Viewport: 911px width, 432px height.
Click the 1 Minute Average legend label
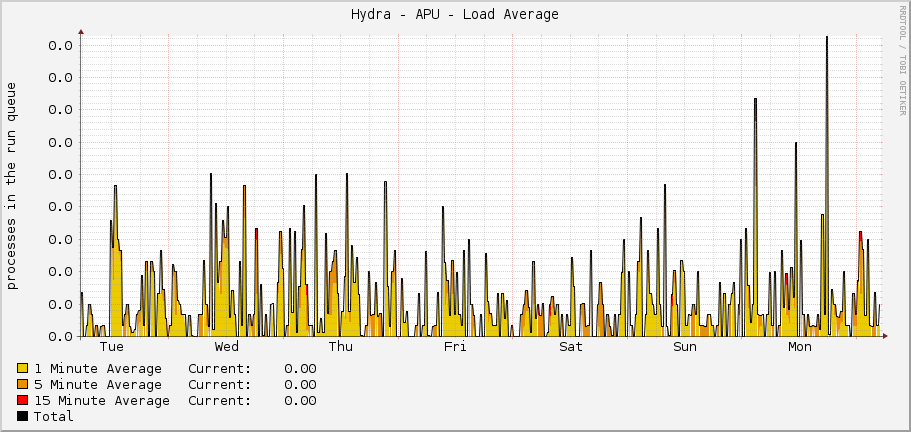[98, 369]
